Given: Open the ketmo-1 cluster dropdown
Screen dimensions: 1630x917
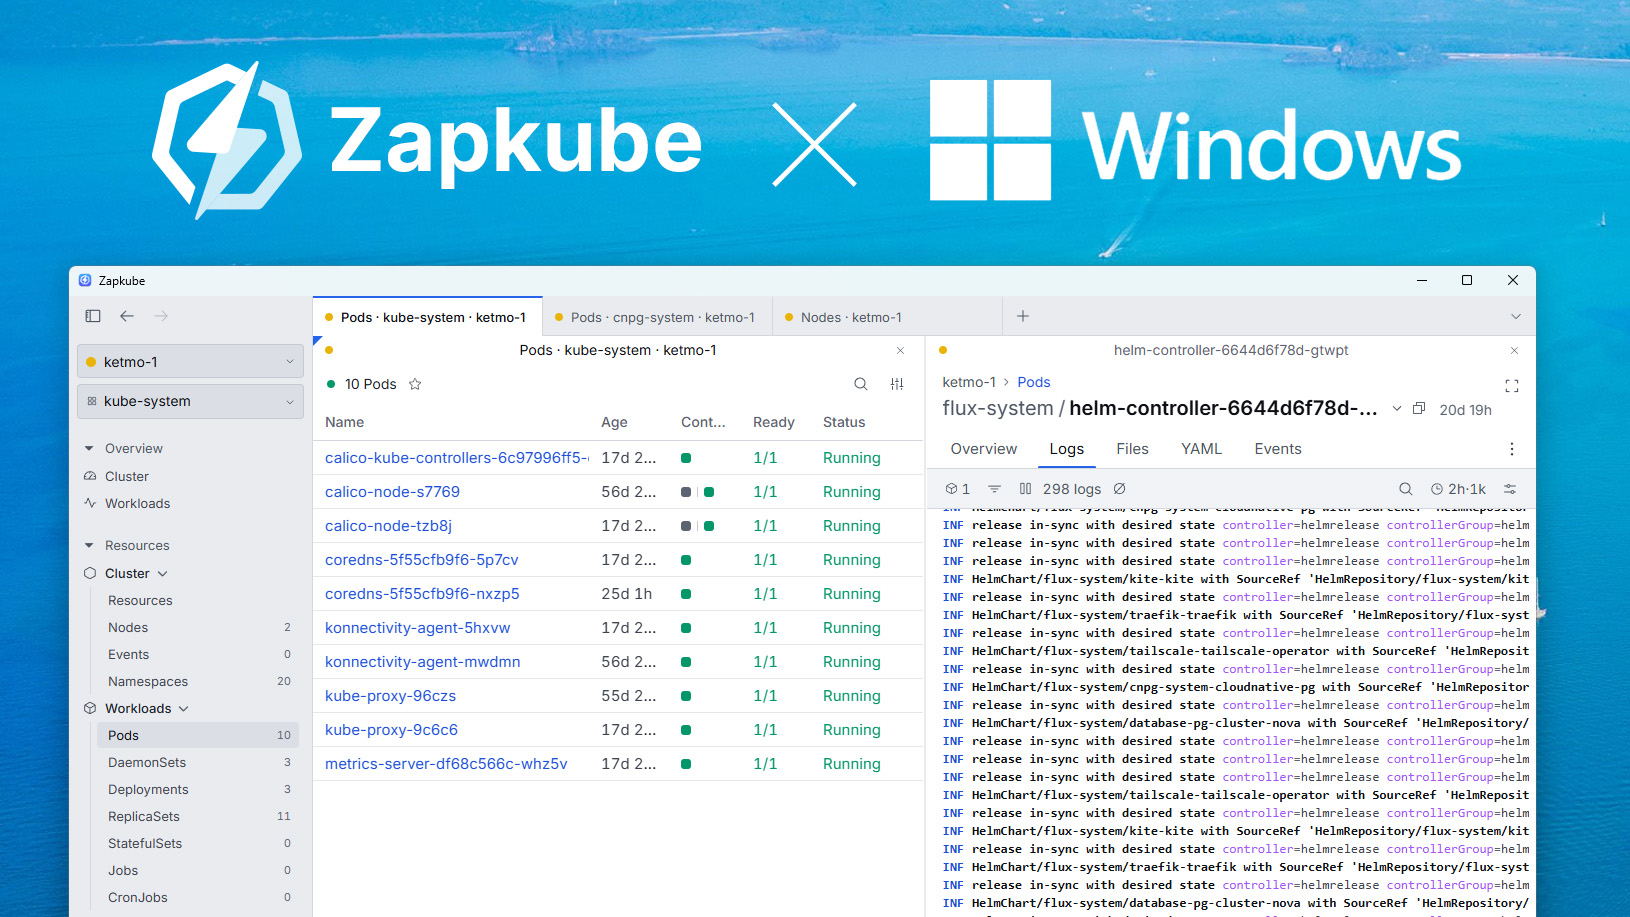Looking at the screenshot, I should 190,362.
